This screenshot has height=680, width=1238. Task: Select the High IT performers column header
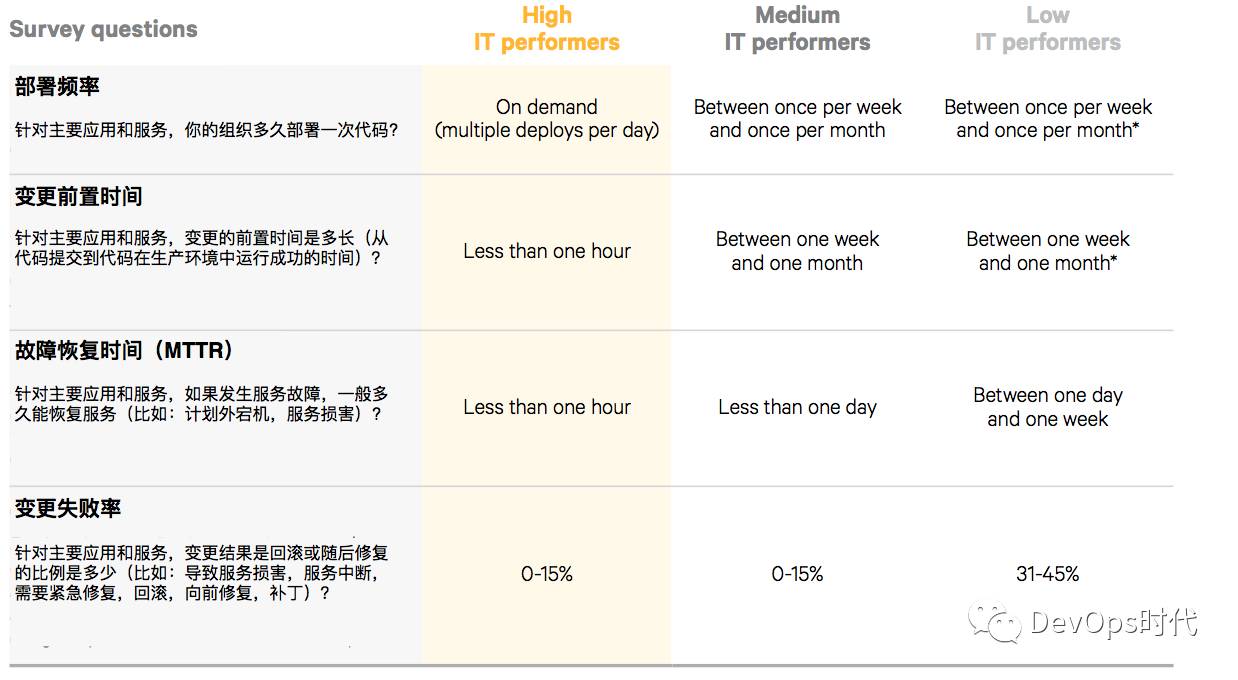coord(547,29)
